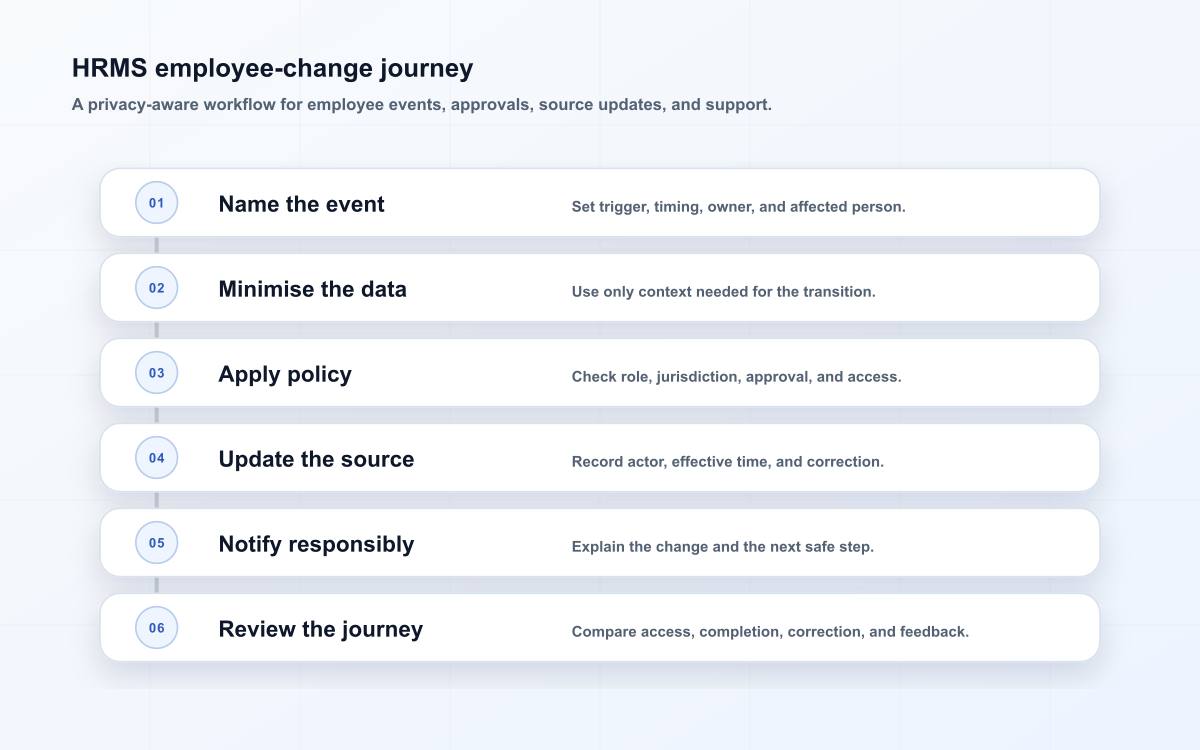
Task: Click the description "Set trigger, timing, owner, and affected person"
Action: 738,207
